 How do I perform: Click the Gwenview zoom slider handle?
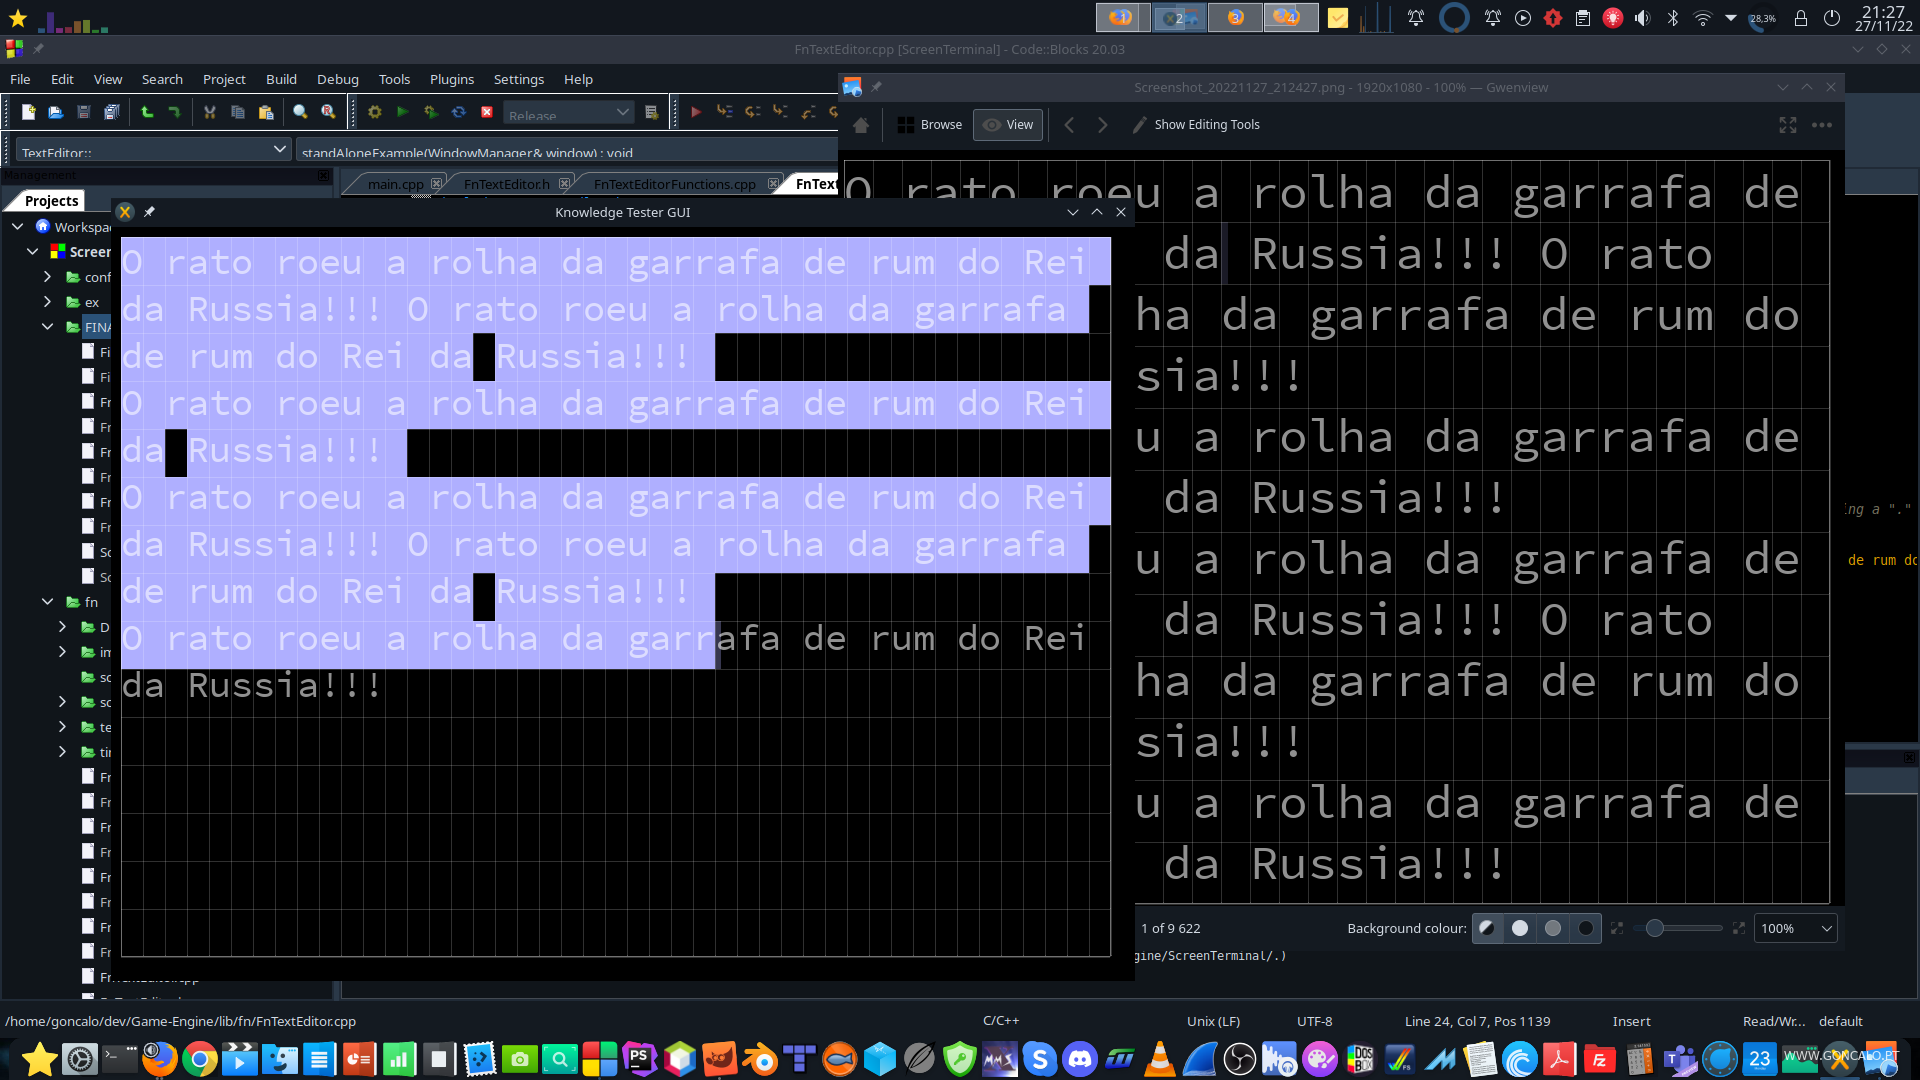click(x=1655, y=928)
